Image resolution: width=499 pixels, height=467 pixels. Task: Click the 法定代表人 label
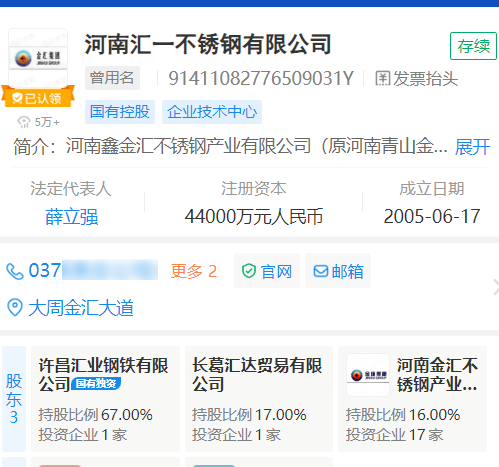[71, 189]
